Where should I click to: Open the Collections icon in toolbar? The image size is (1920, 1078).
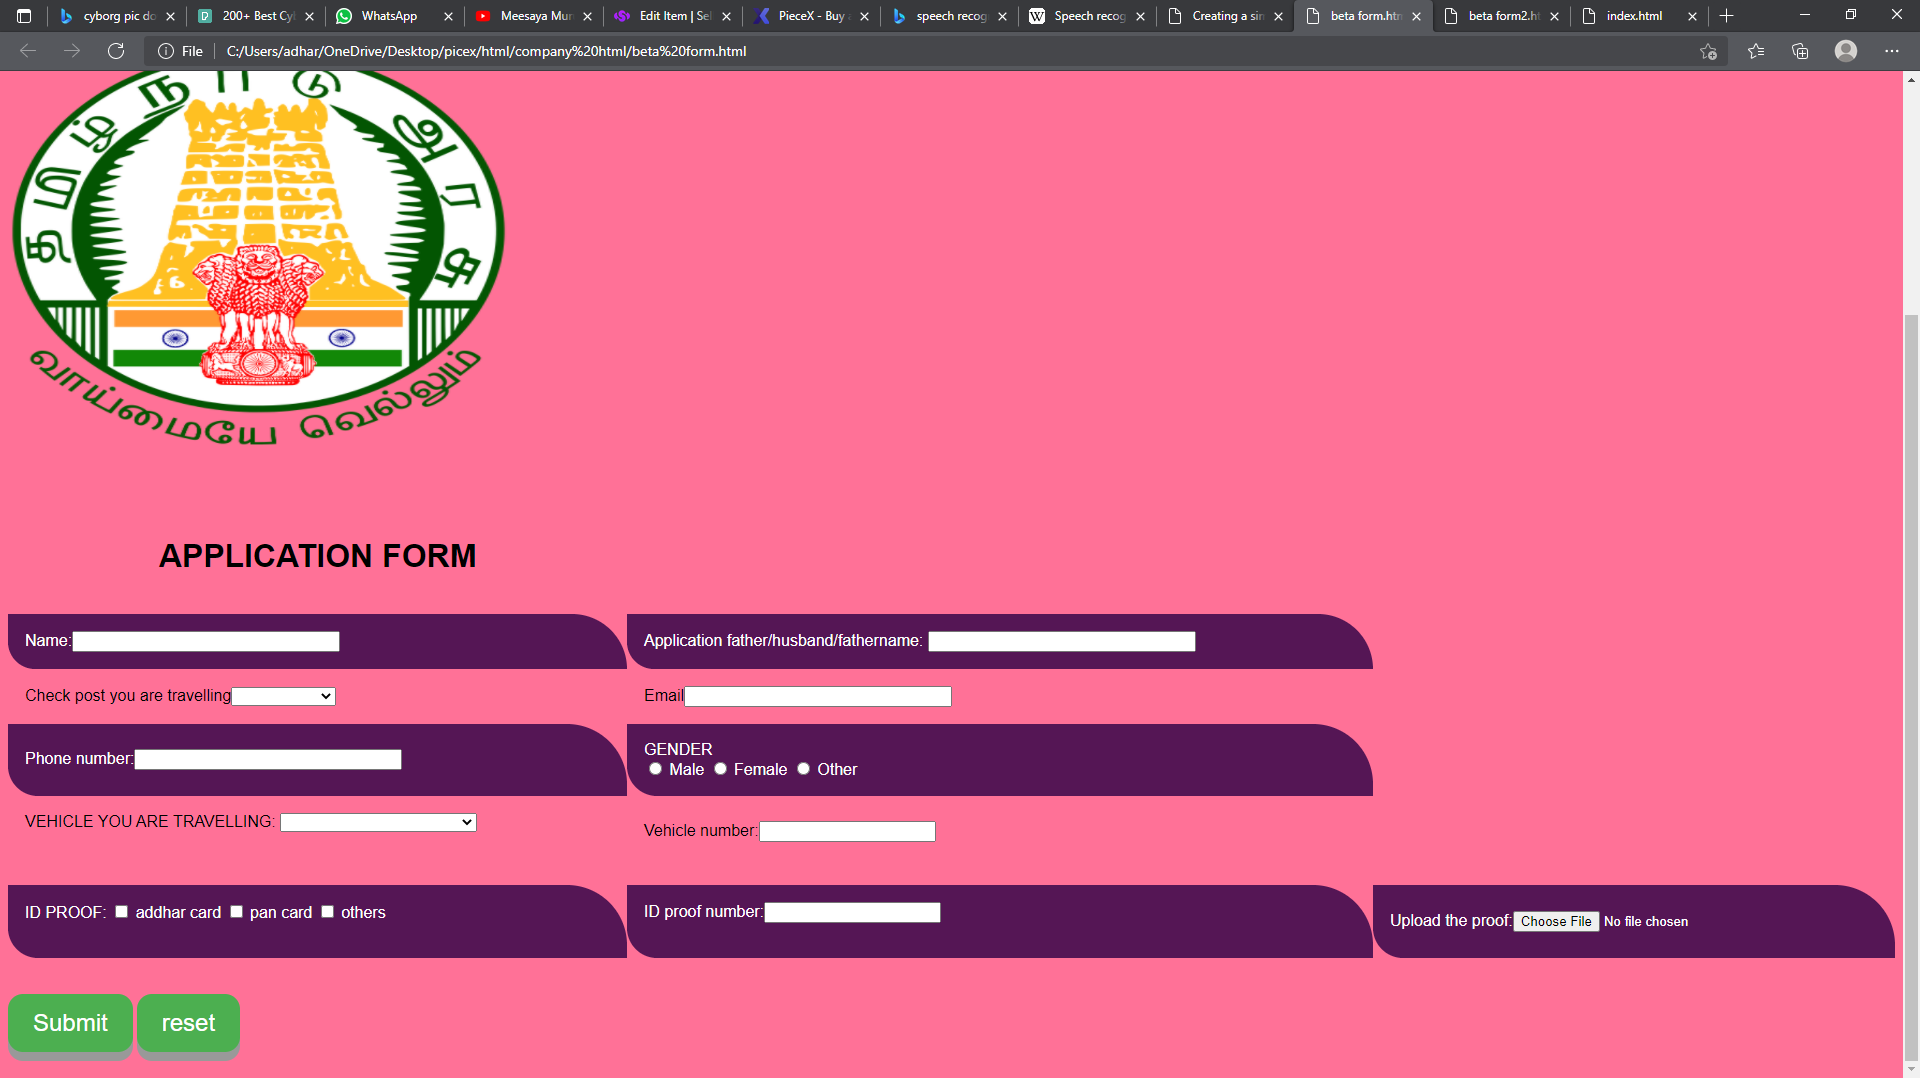[1800, 51]
